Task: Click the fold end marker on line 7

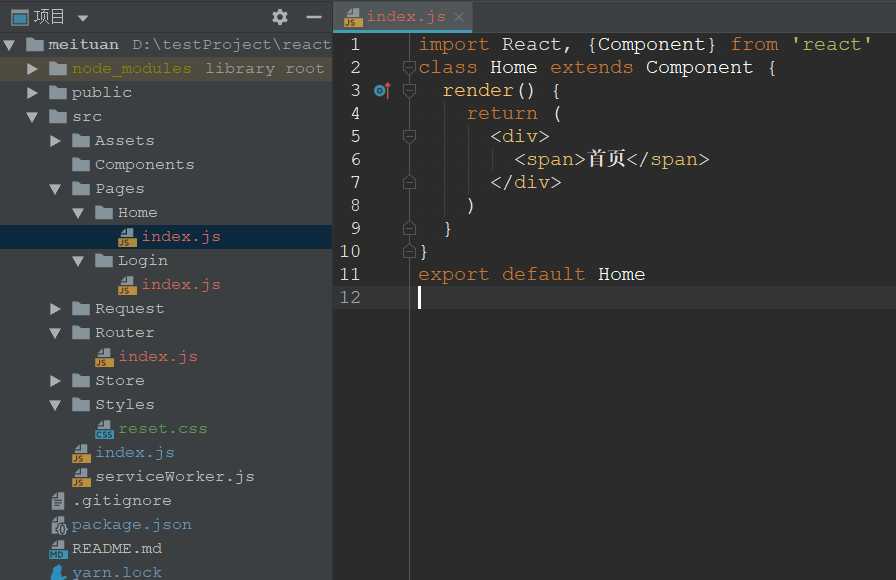Action: pos(409,182)
